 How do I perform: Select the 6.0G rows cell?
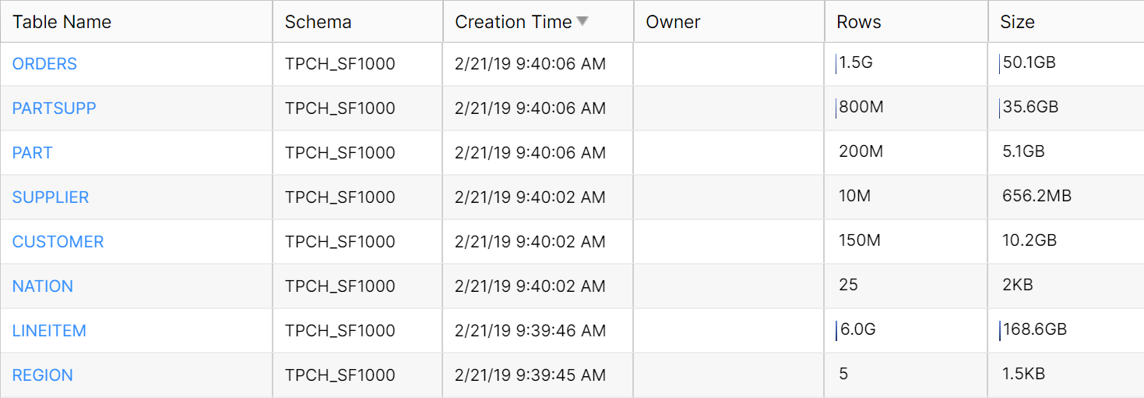coord(906,330)
